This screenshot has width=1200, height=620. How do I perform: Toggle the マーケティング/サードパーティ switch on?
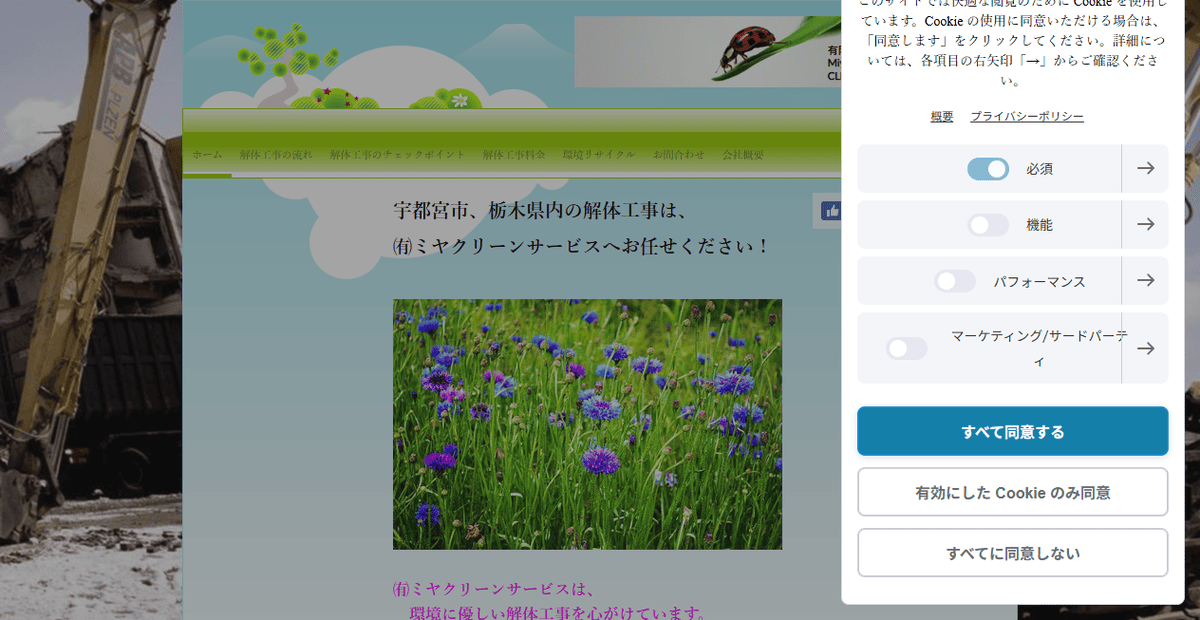[907, 348]
